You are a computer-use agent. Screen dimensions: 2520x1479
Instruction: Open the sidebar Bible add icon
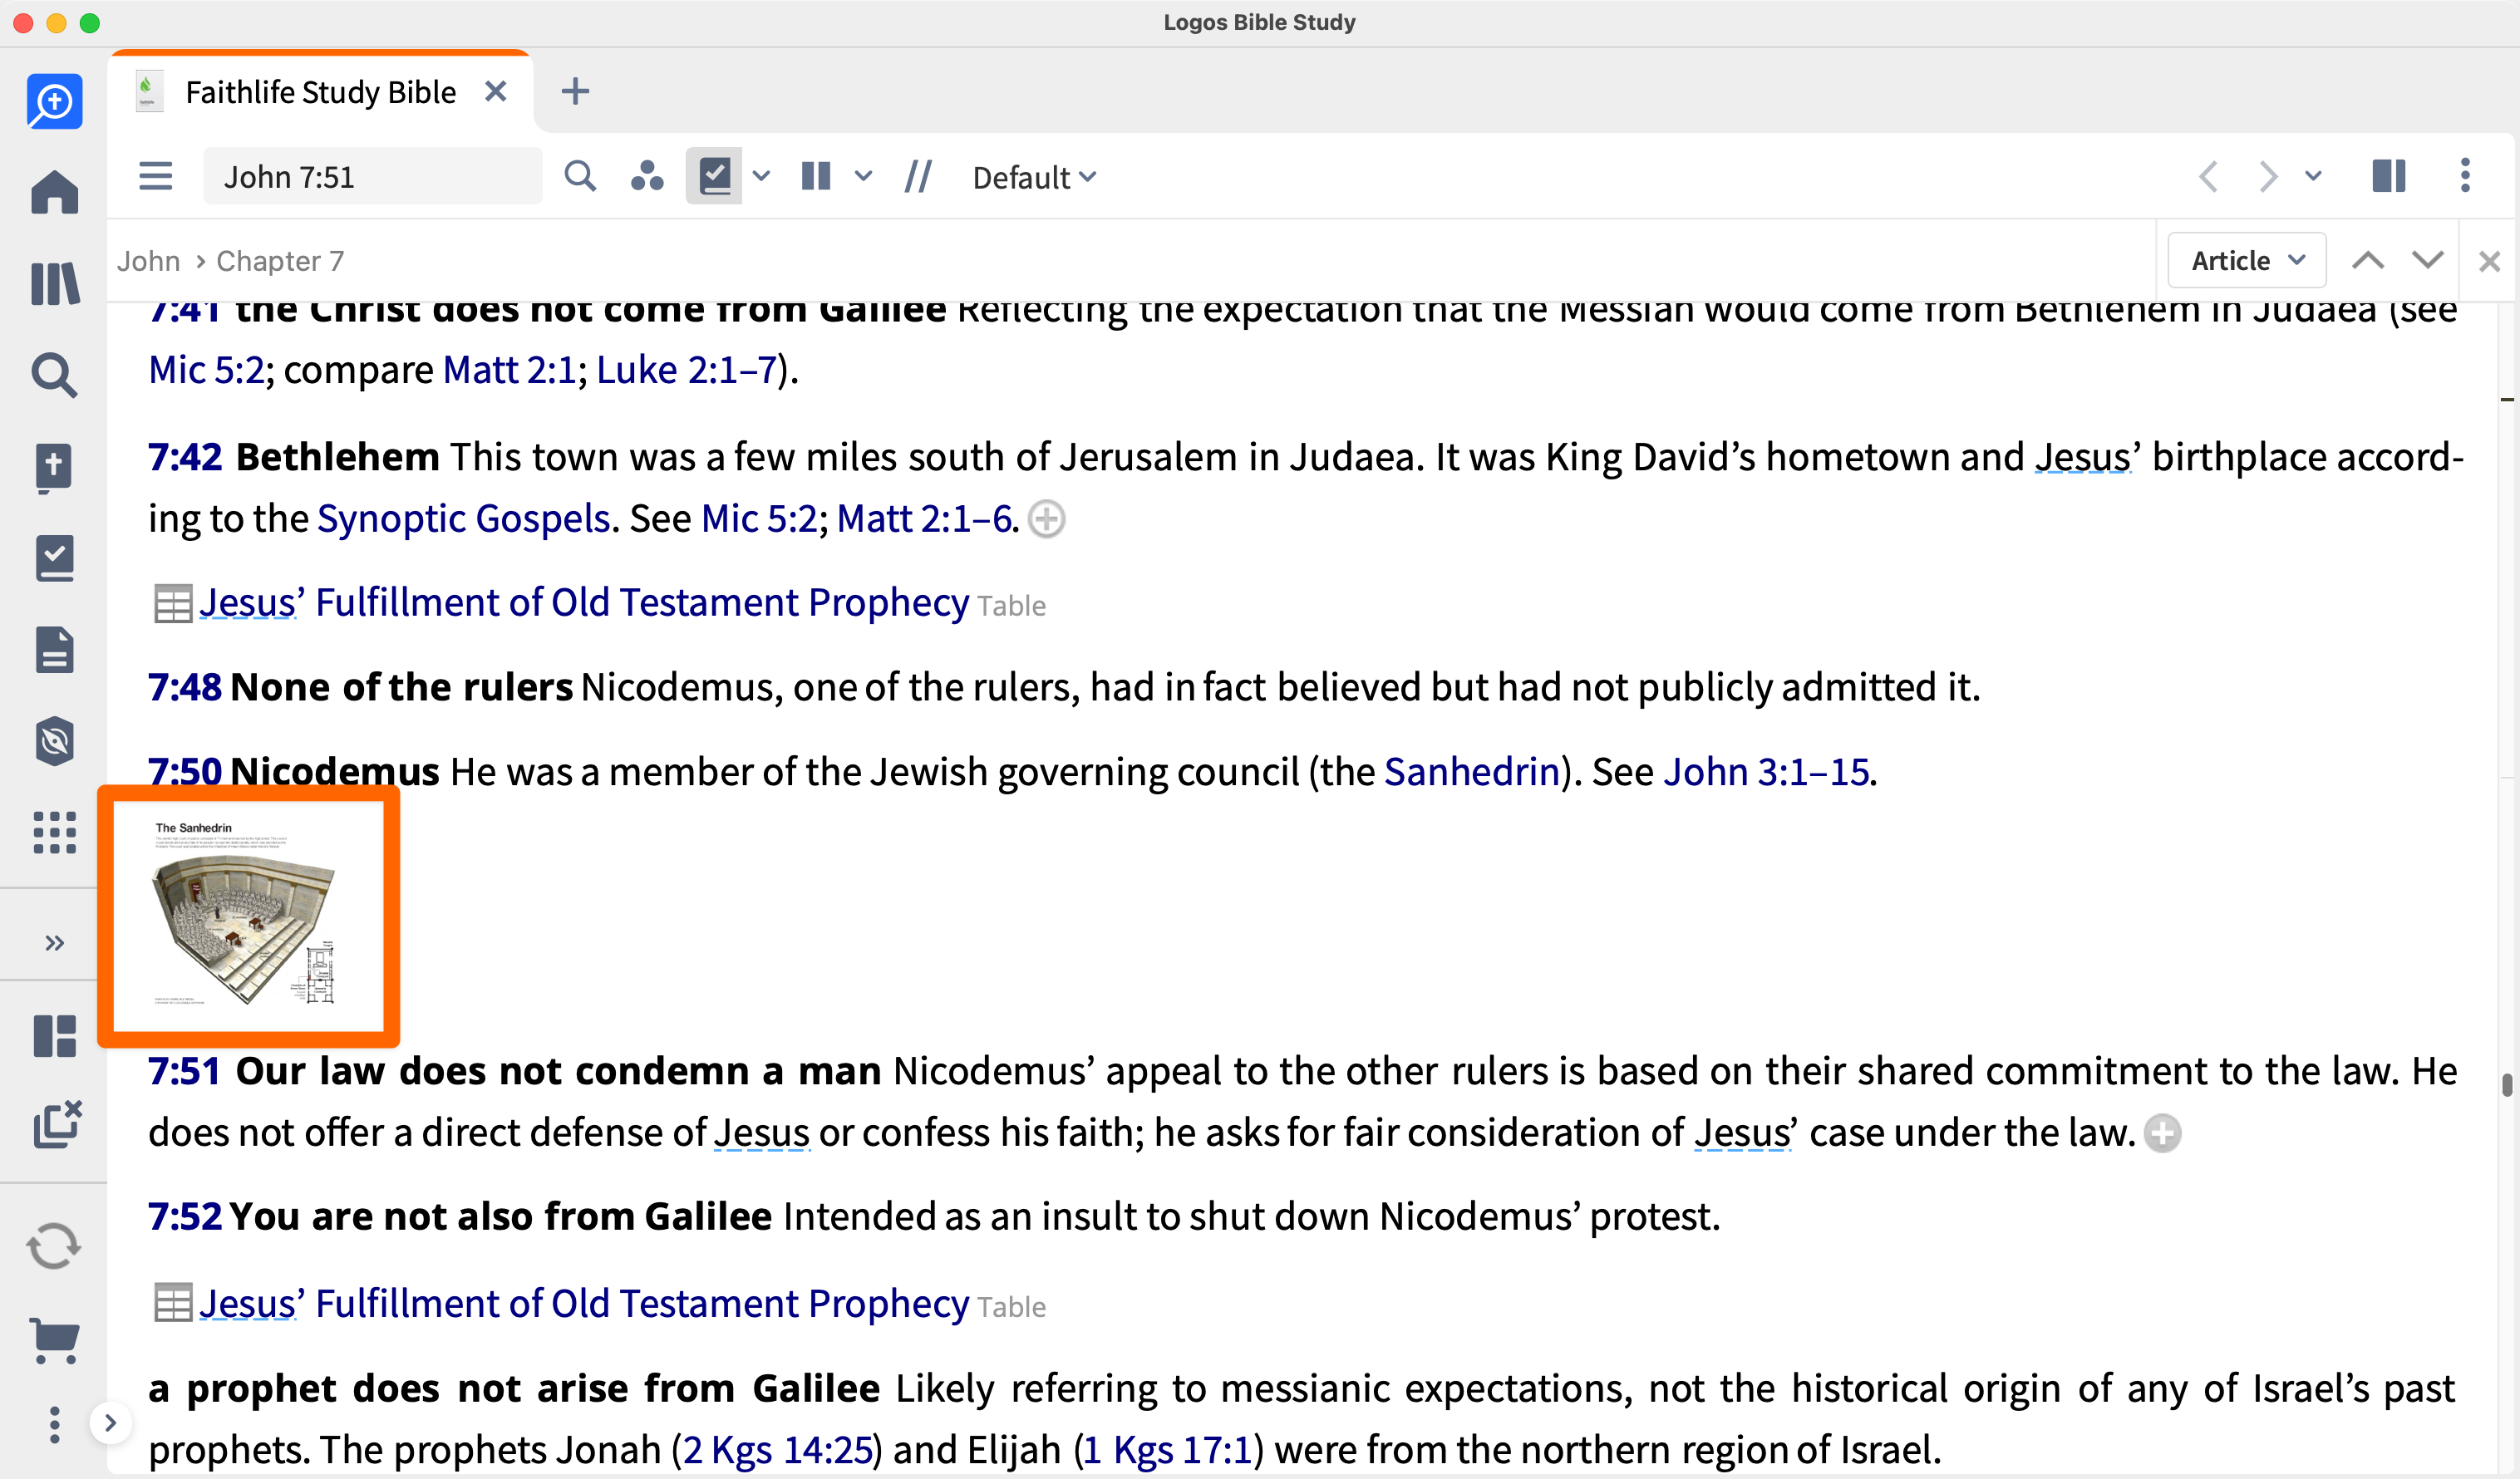tap(54, 467)
